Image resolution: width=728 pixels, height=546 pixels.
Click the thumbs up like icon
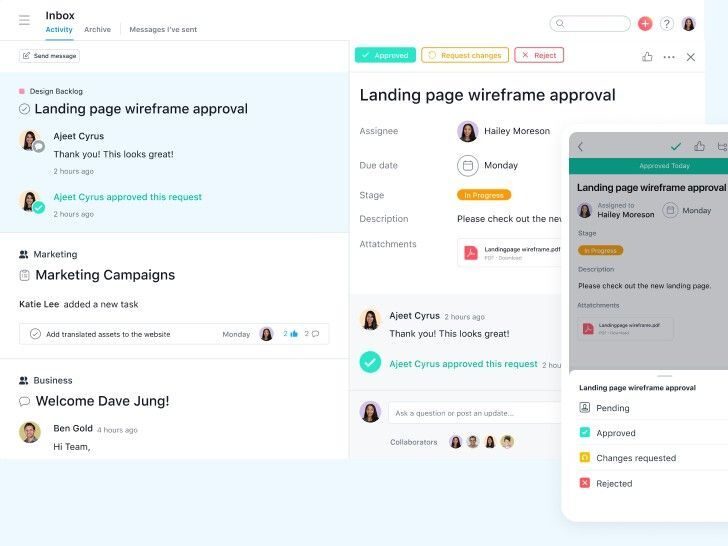(647, 57)
